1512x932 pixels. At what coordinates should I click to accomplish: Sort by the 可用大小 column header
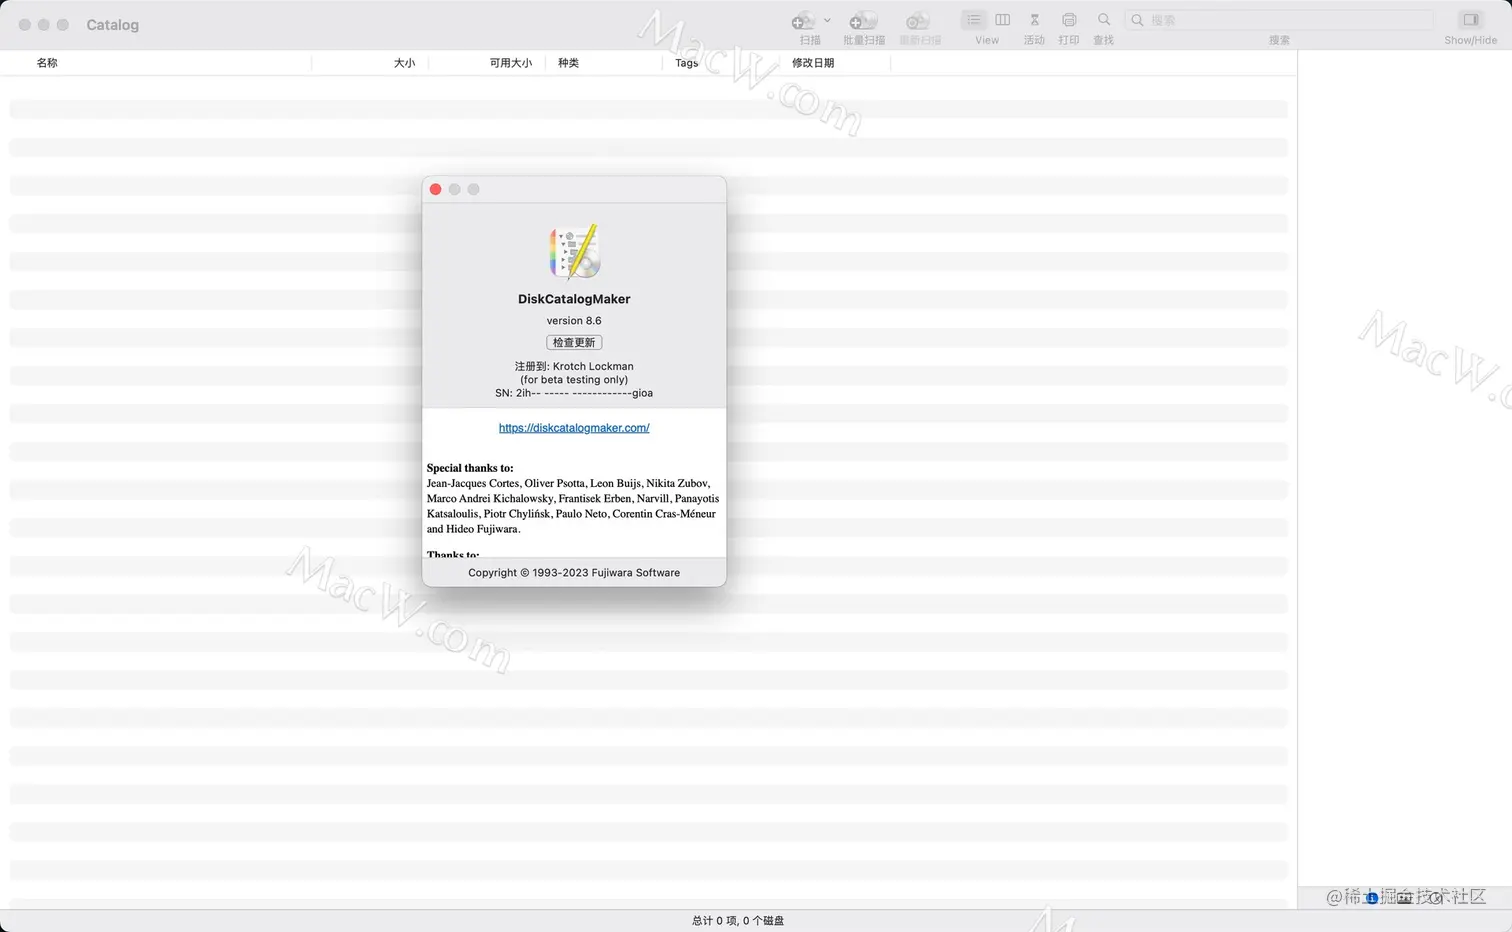coord(511,63)
